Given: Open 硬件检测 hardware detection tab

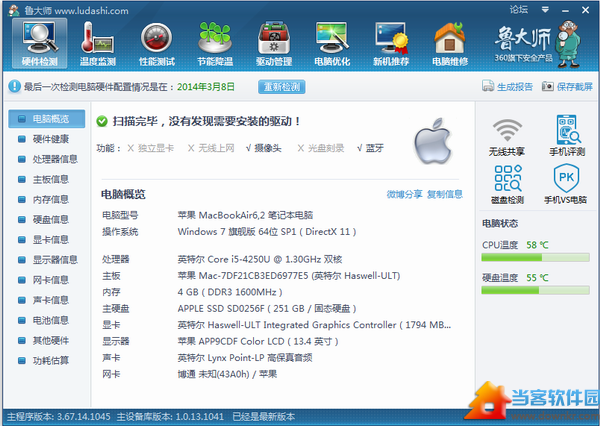Looking at the screenshot, I should coord(39,44).
